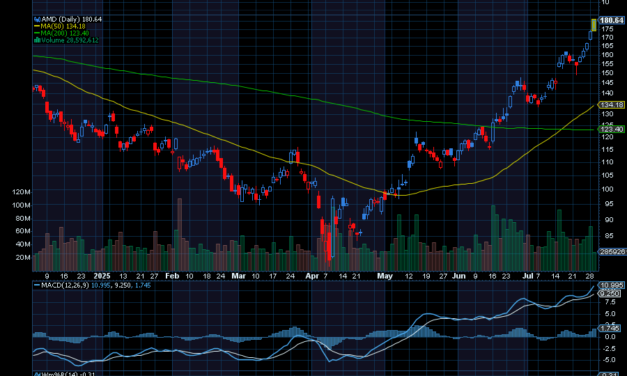The height and width of the screenshot is (376, 627).
Task: Click the Mar month label on date axis
Action: coord(239,276)
